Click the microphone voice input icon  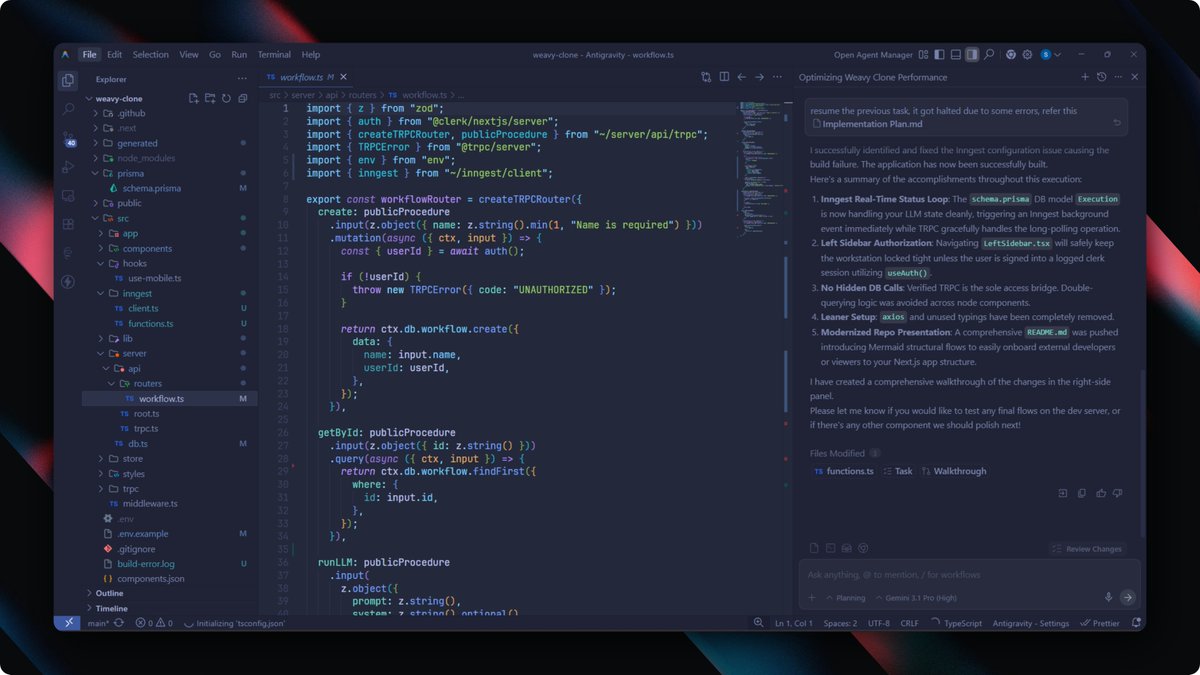coord(1108,597)
